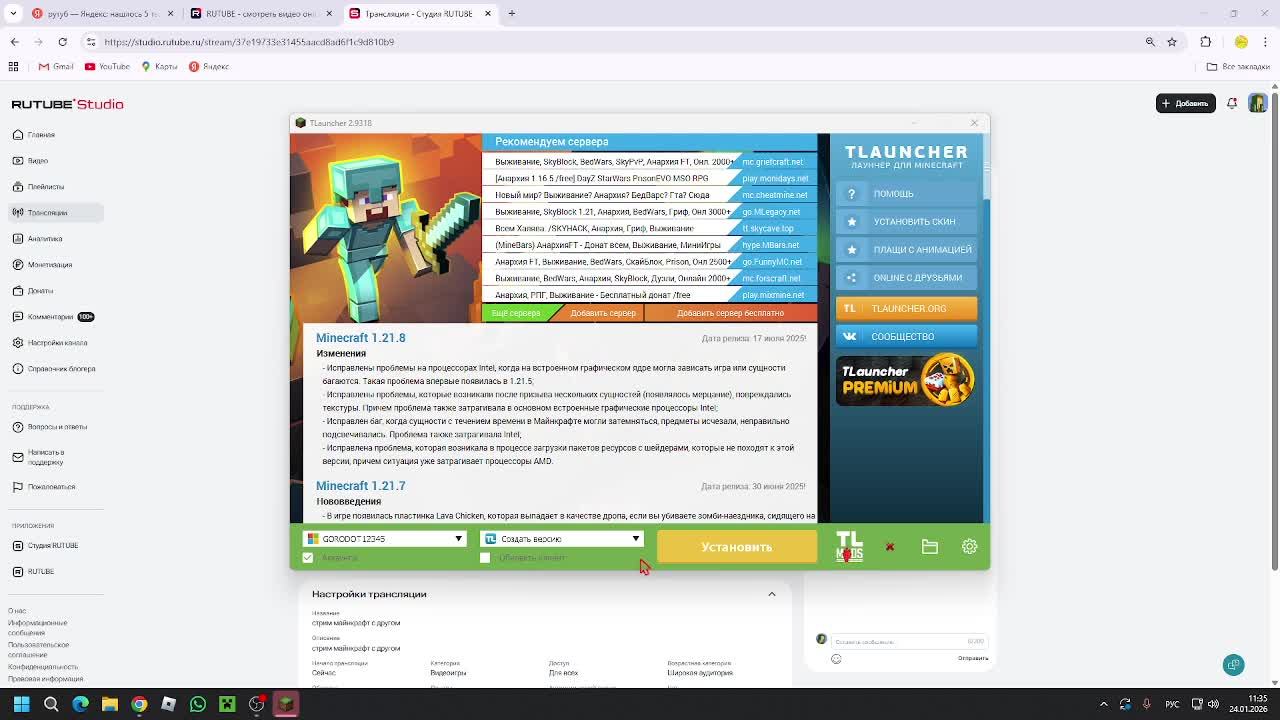Open the Видео section icon in sidebar
Viewport: 1280px width, 720px height.
17,161
